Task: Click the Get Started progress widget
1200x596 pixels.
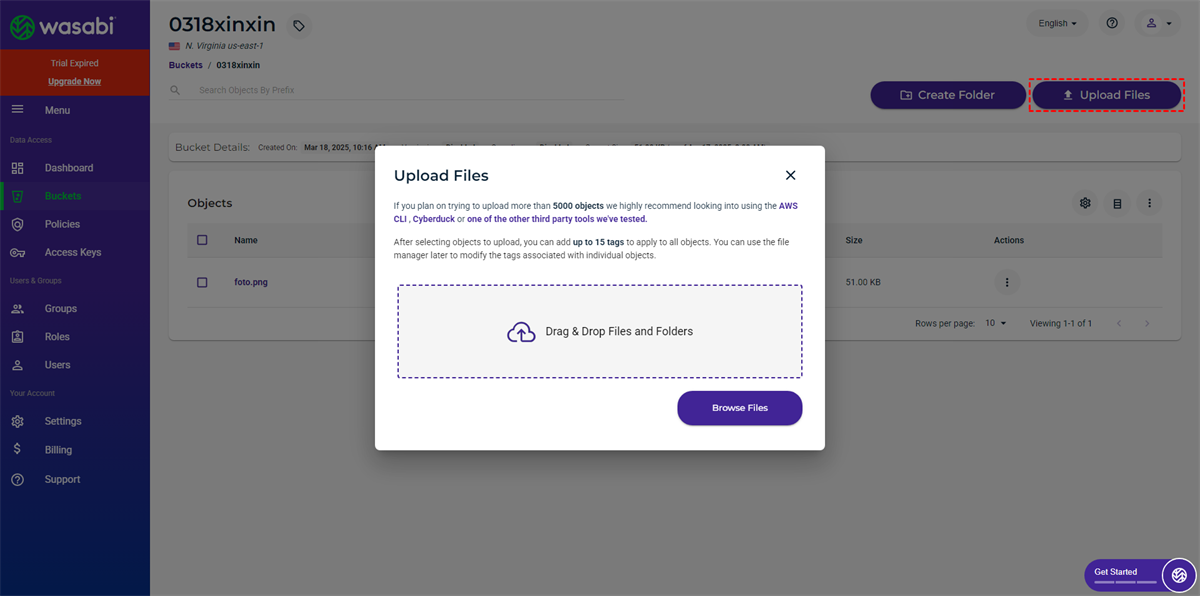Action: point(1123,574)
